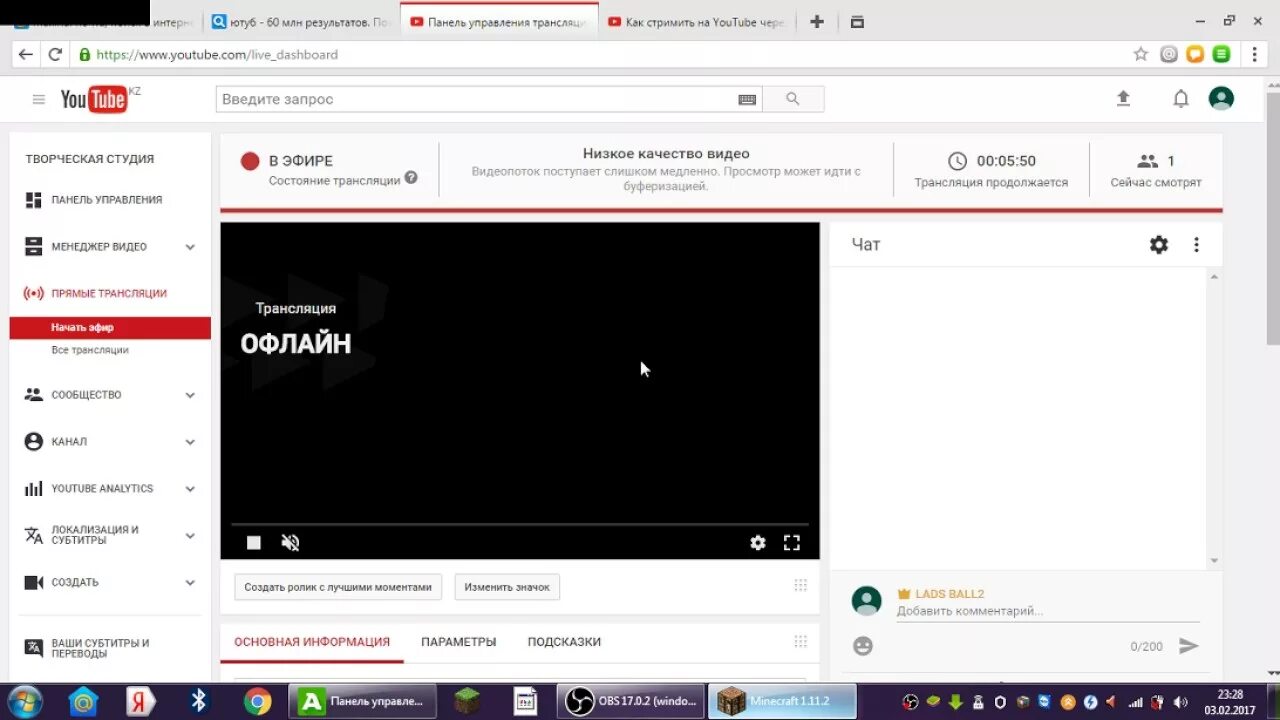Screen dimensions: 1280x720
Task: Expand Сообщество section
Action: click(x=190, y=395)
